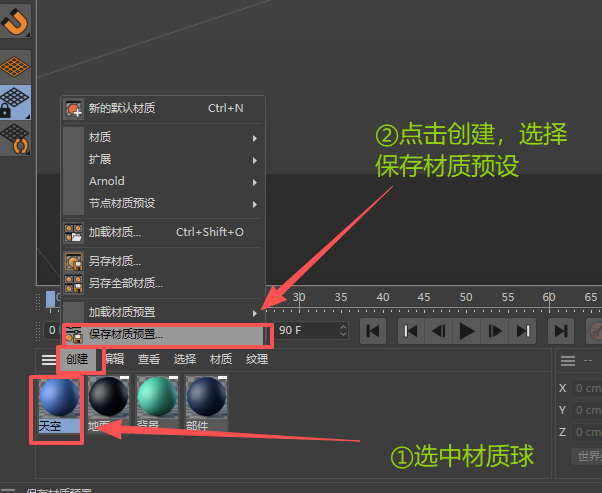Click frame 60 on the timeline ruler

tap(549, 298)
